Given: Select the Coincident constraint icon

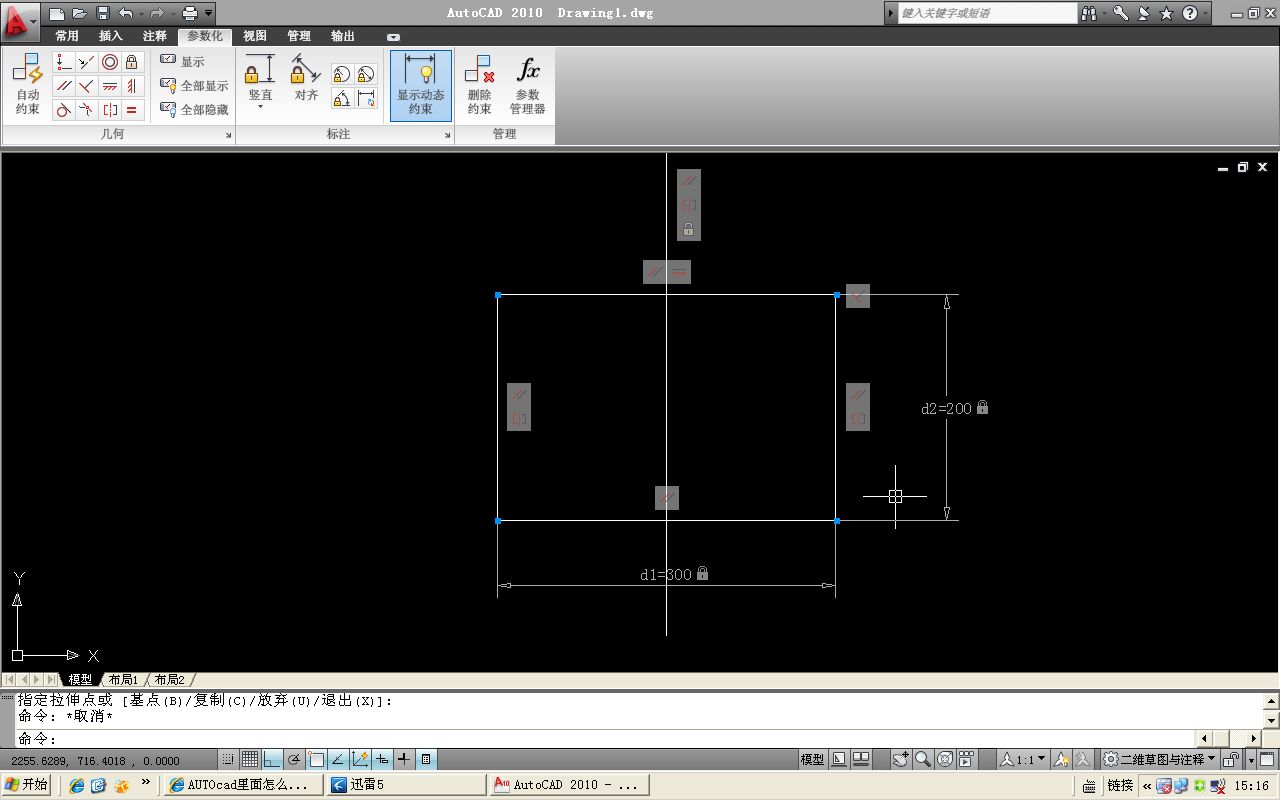Looking at the screenshot, I should (63, 62).
